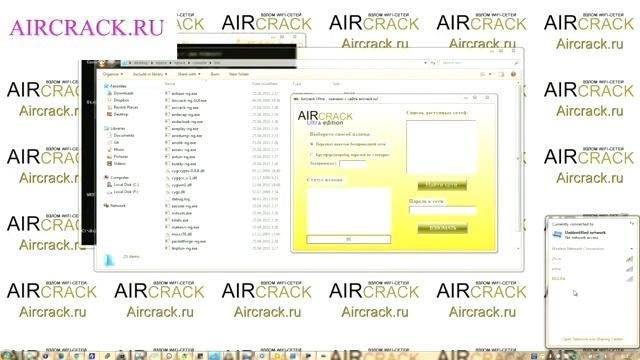Click New folder in Explorer toolbar
The height and width of the screenshot is (360, 640).
click(239, 74)
